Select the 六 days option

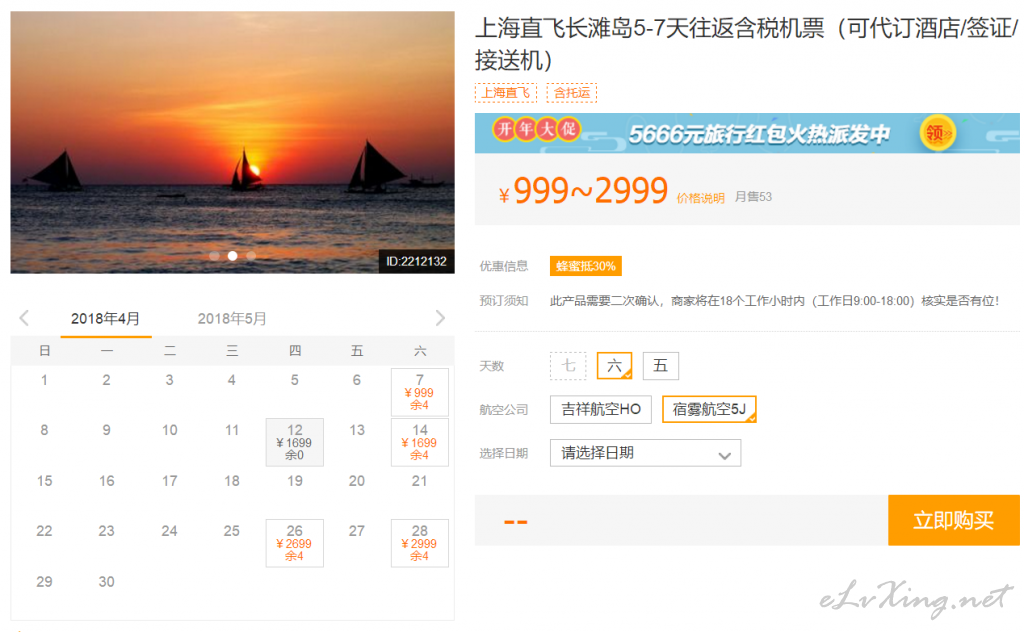pos(614,366)
